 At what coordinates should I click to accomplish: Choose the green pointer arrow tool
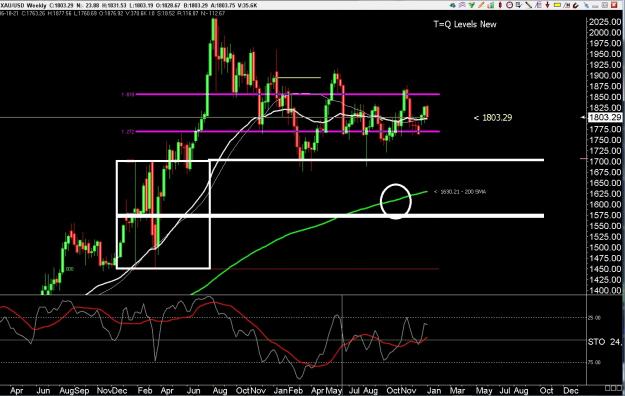click(x=472, y=5)
